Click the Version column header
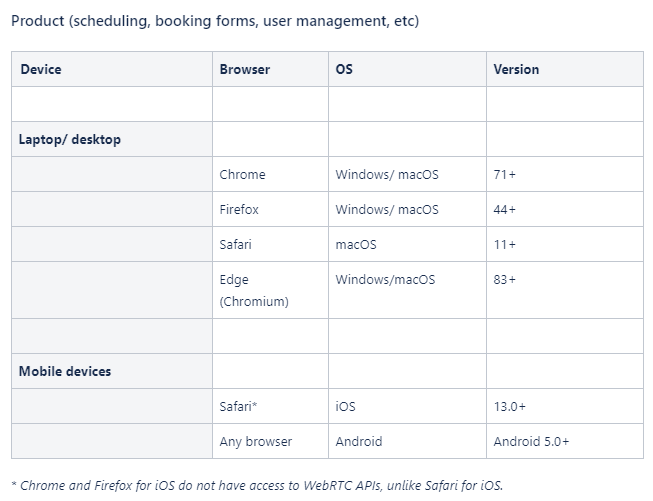 coord(516,70)
